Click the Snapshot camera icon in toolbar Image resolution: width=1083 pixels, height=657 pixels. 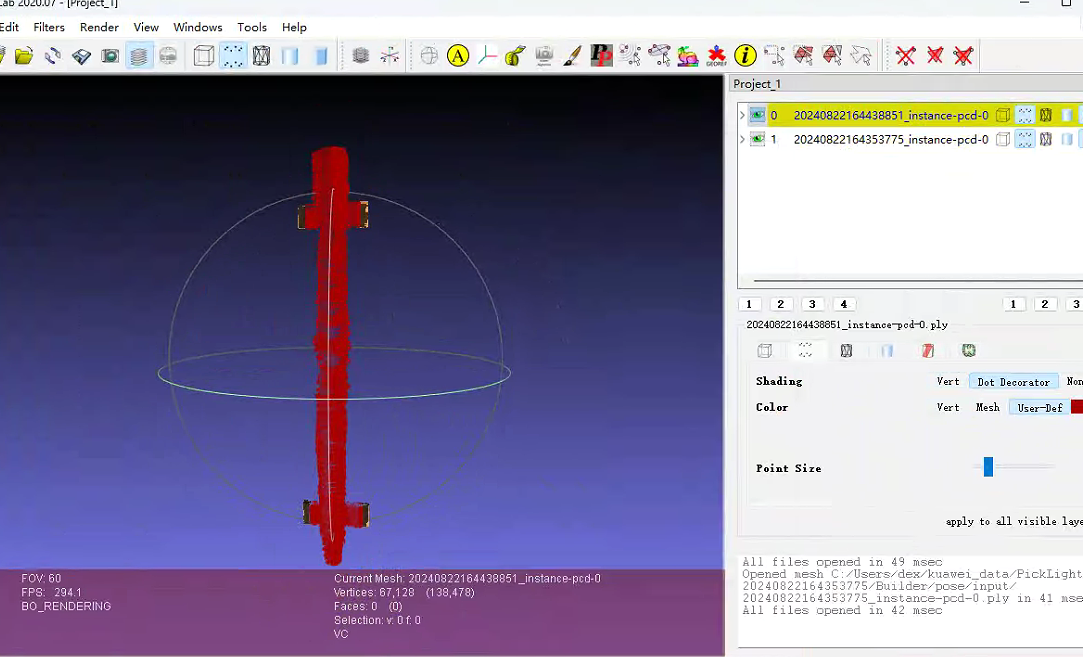(110, 56)
